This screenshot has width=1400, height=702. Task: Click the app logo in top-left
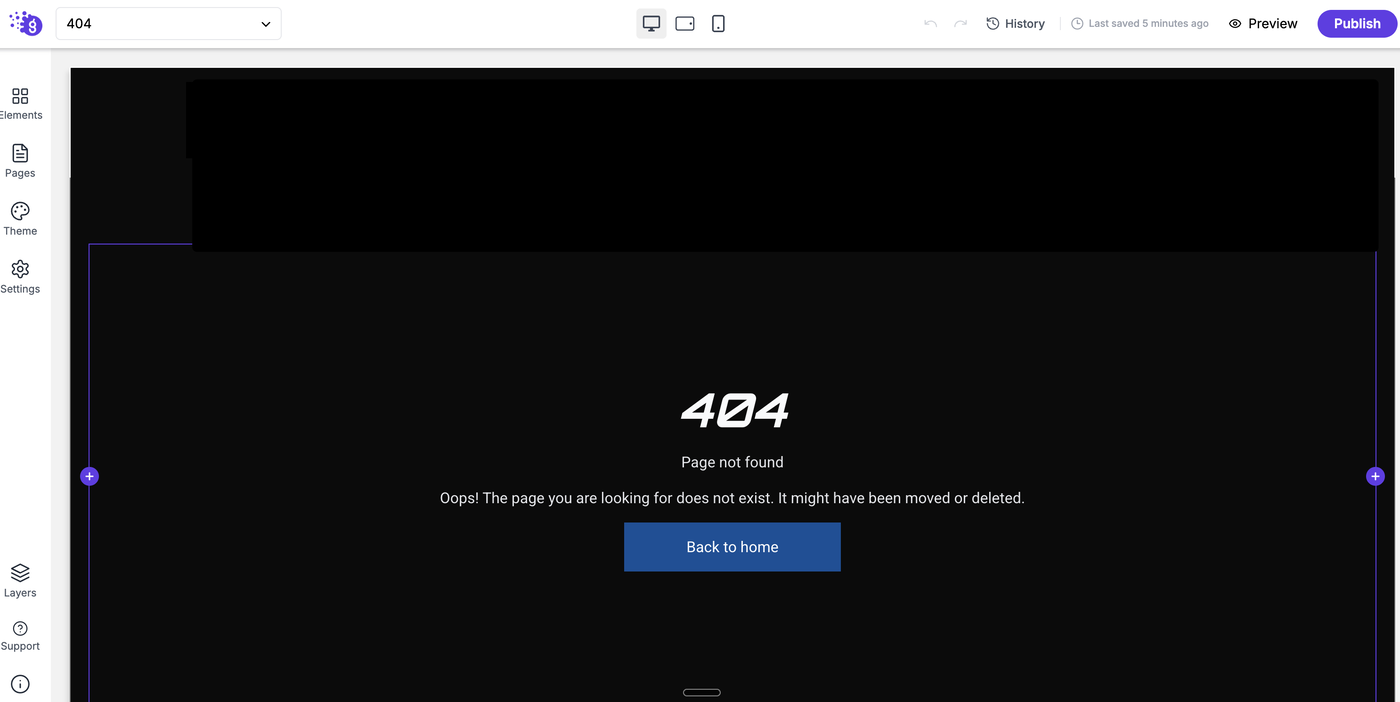pyautogui.click(x=26, y=23)
